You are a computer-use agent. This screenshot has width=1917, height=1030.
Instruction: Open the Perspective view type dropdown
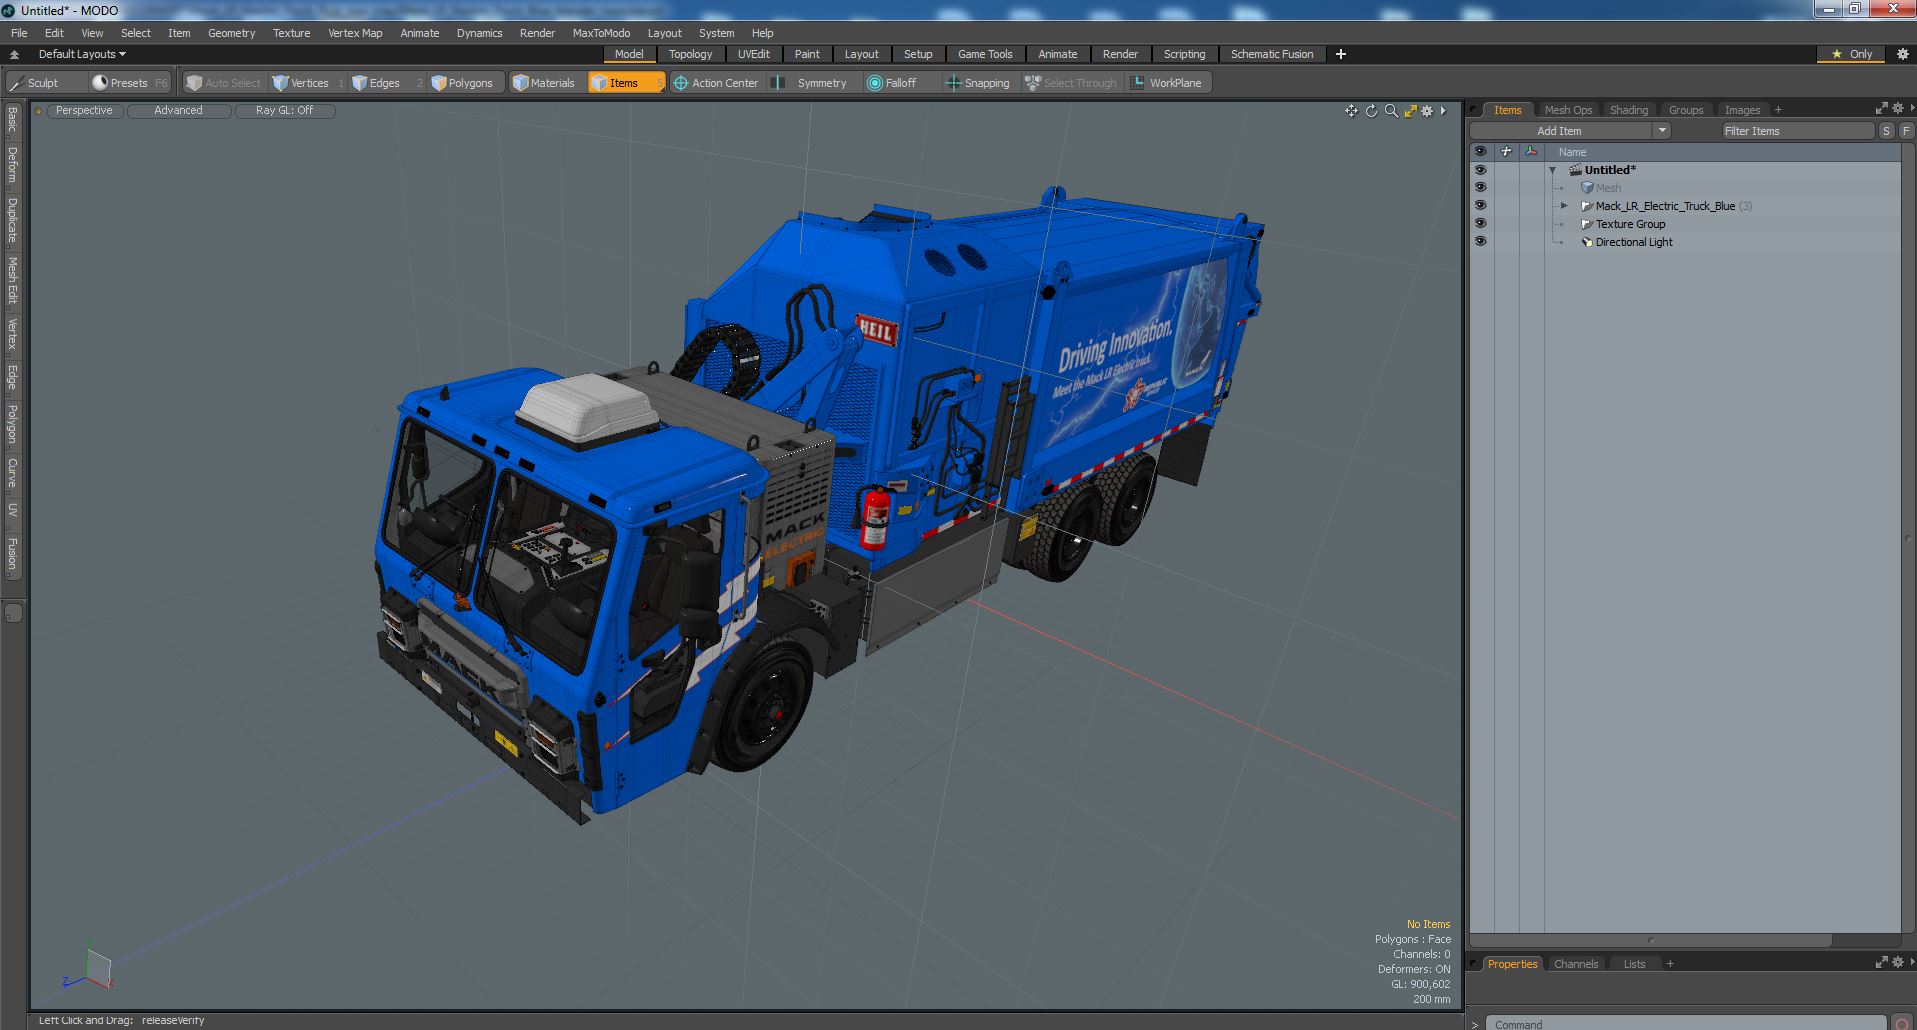tap(84, 111)
